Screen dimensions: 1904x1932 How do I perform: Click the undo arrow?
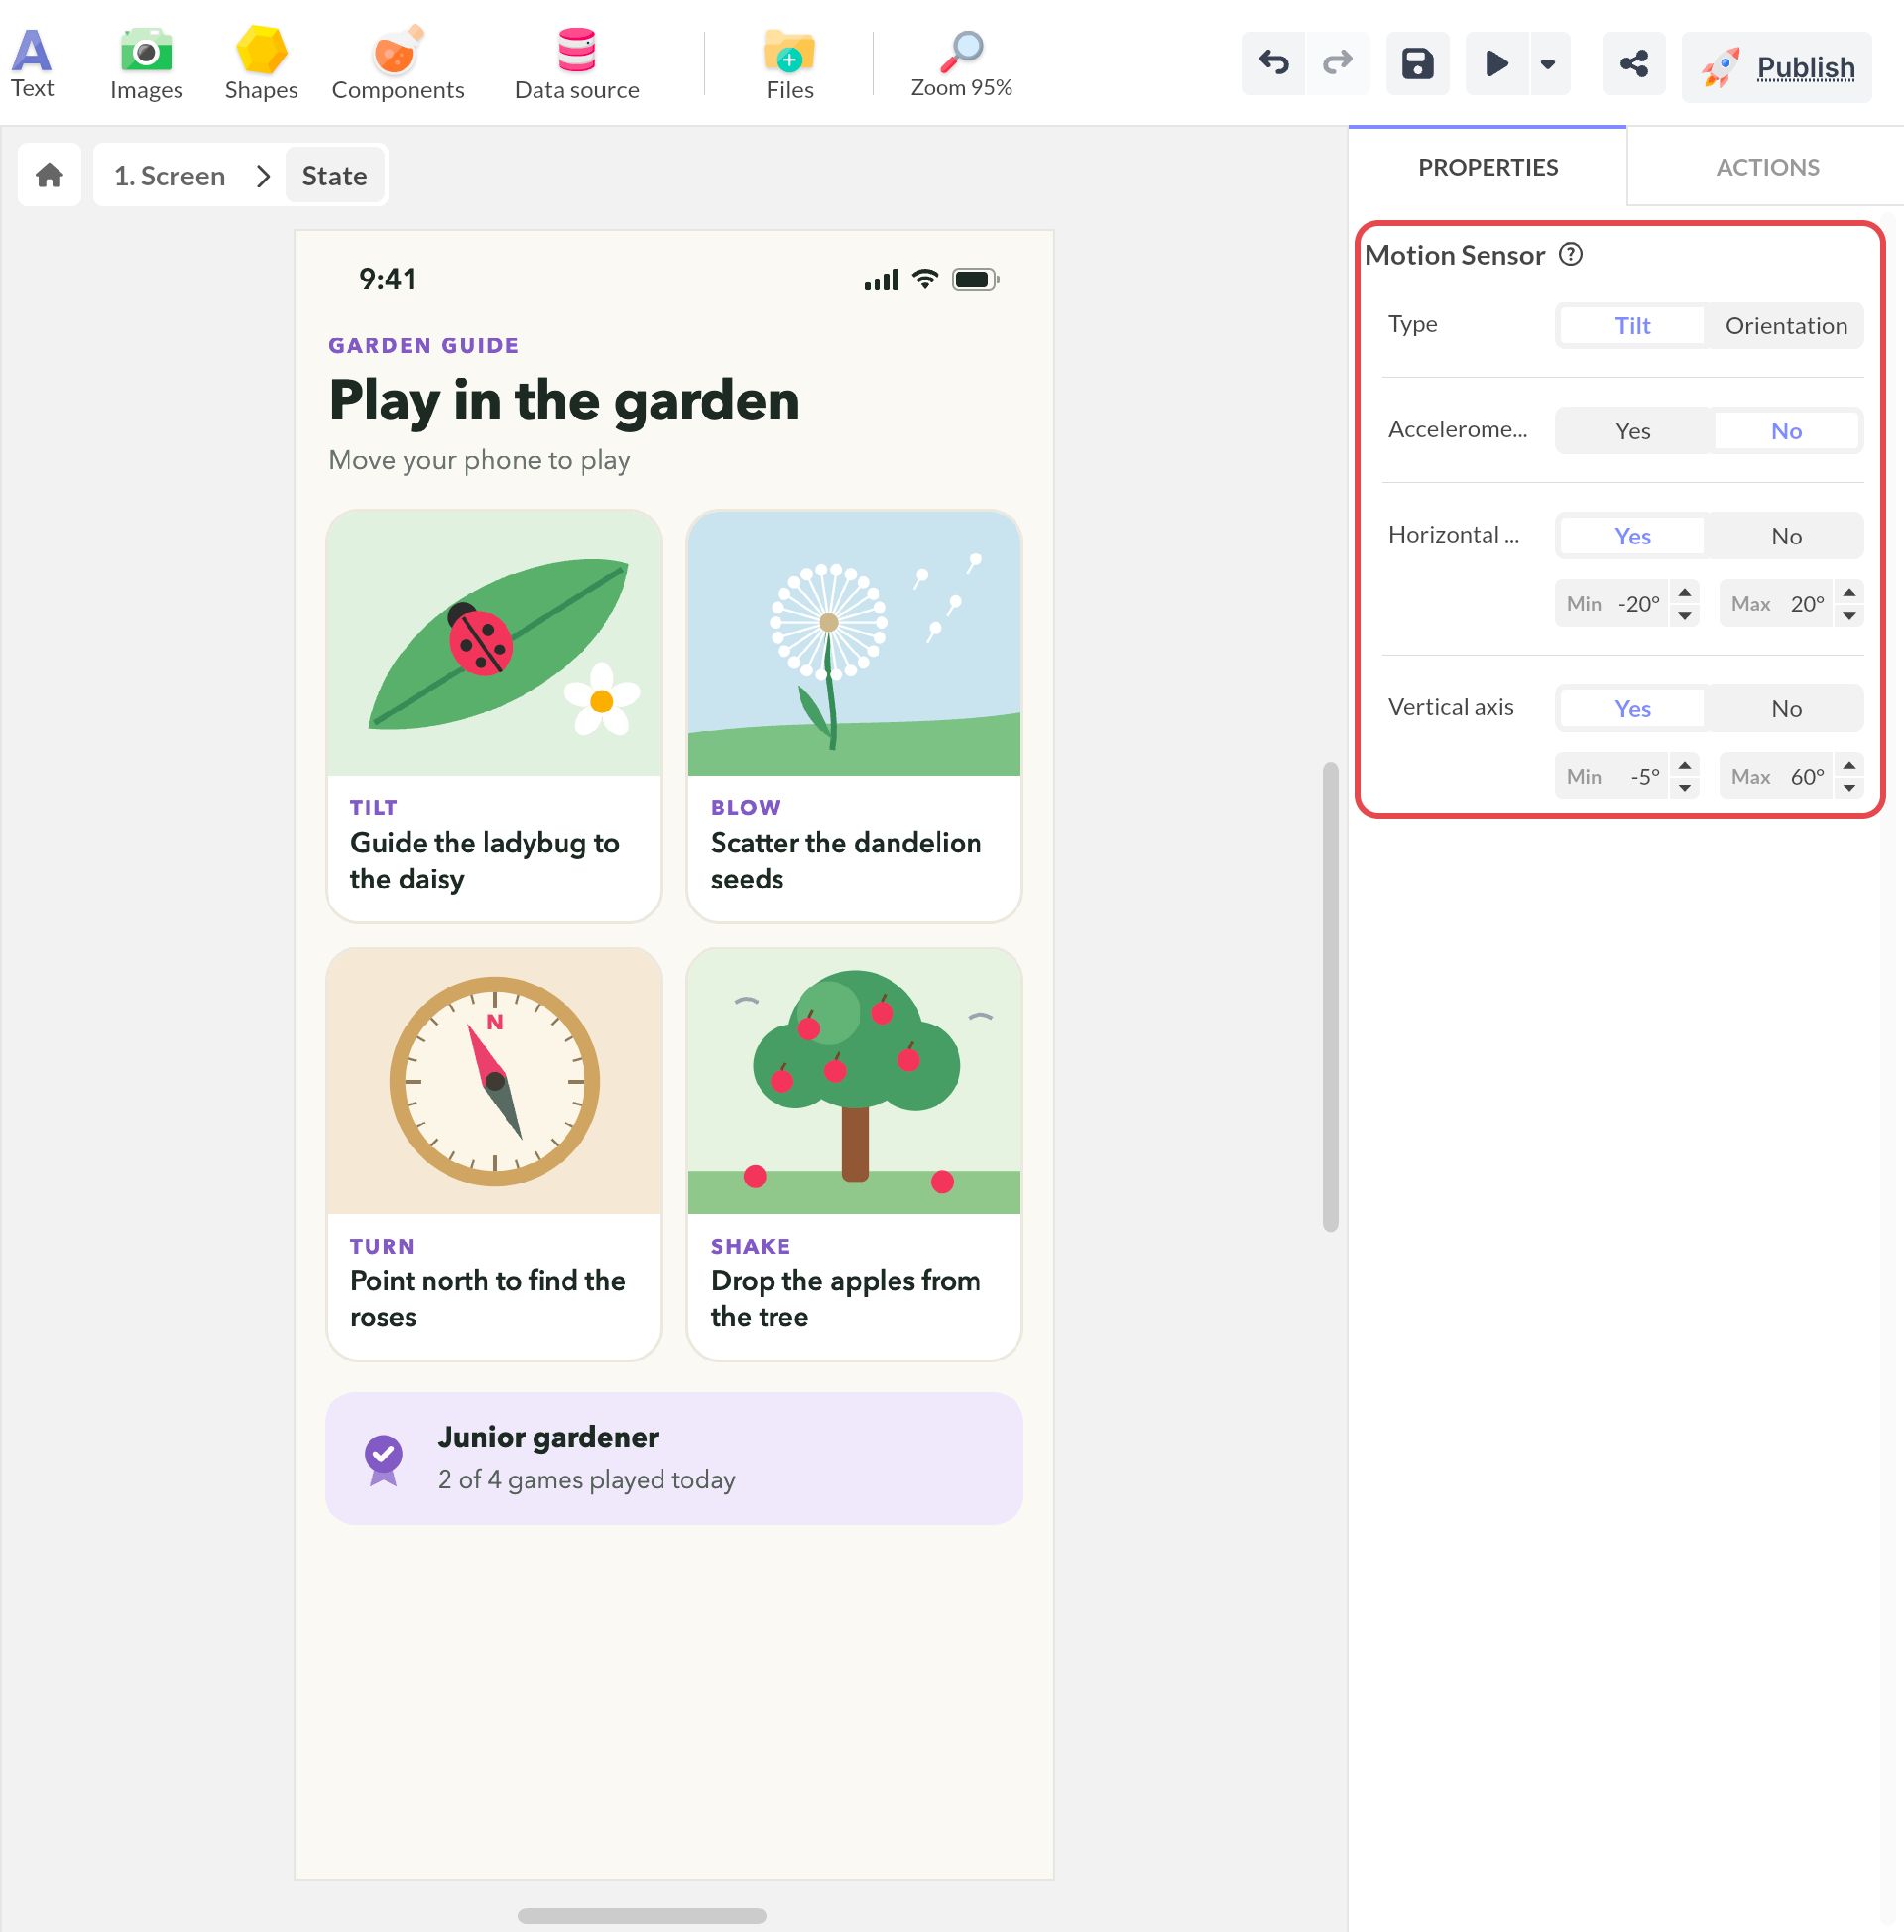tap(1273, 64)
